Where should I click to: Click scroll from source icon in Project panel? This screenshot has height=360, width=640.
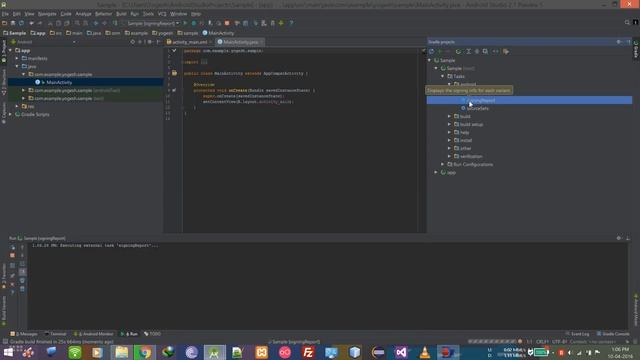click(x=133, y=42)
